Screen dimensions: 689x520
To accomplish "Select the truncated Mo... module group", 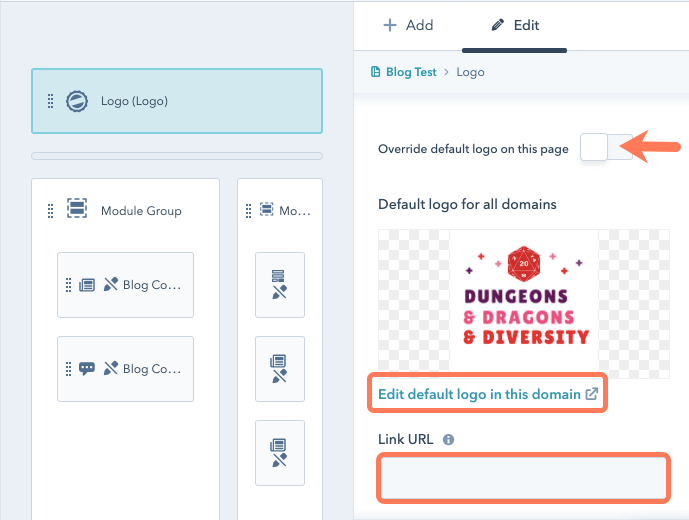I will (x=295, y=211).
